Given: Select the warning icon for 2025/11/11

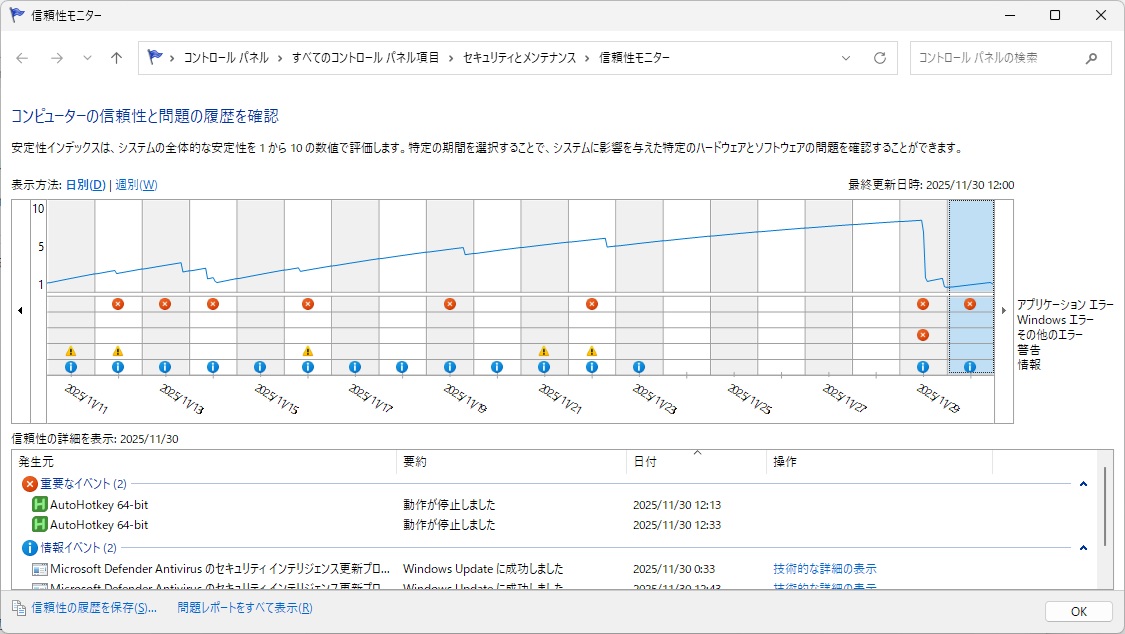Looking at the screenshot, I should click(x=71, y=351).
